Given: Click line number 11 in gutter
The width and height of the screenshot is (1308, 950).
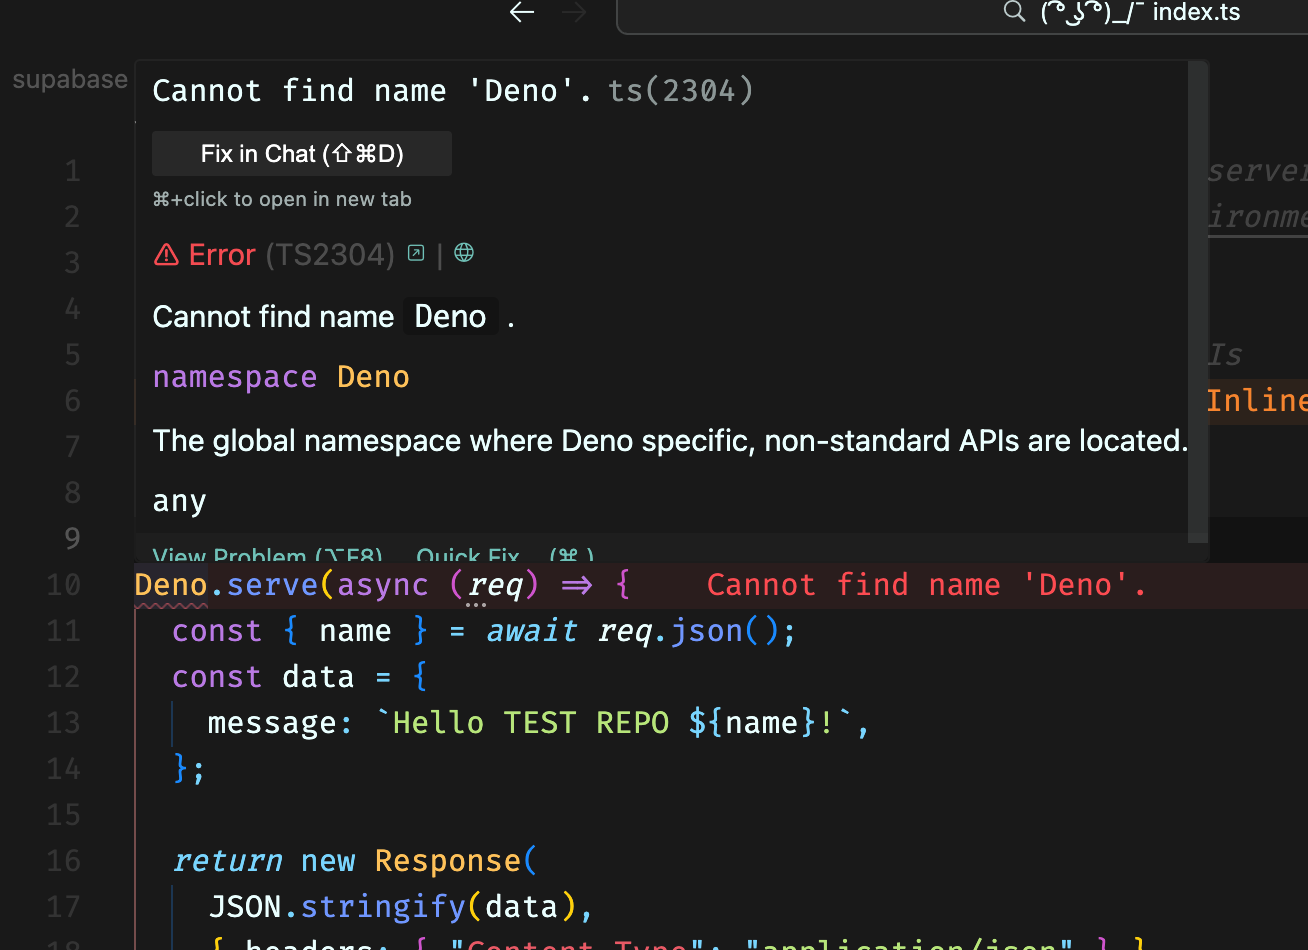Looking at the screenshot, I should click(63, 631).
